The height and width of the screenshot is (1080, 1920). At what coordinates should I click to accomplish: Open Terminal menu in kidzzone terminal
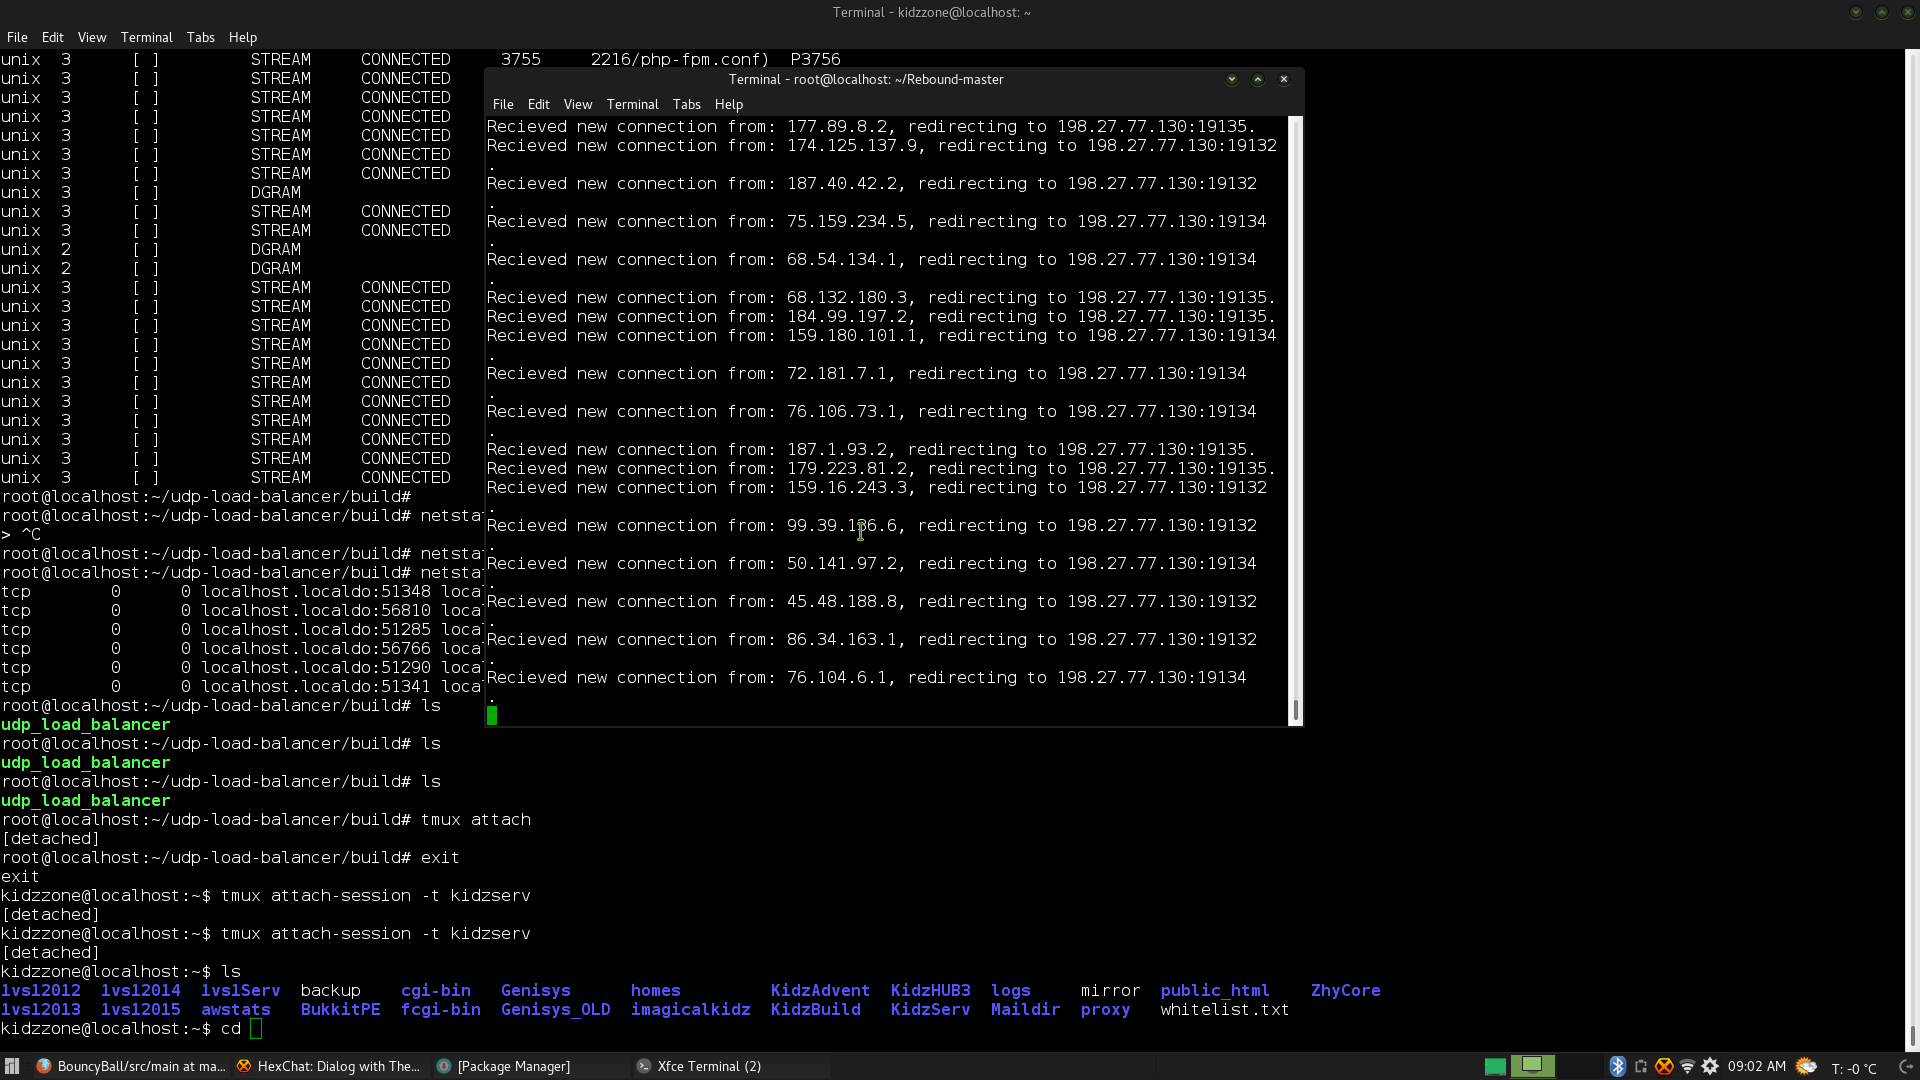click(147, 37)
